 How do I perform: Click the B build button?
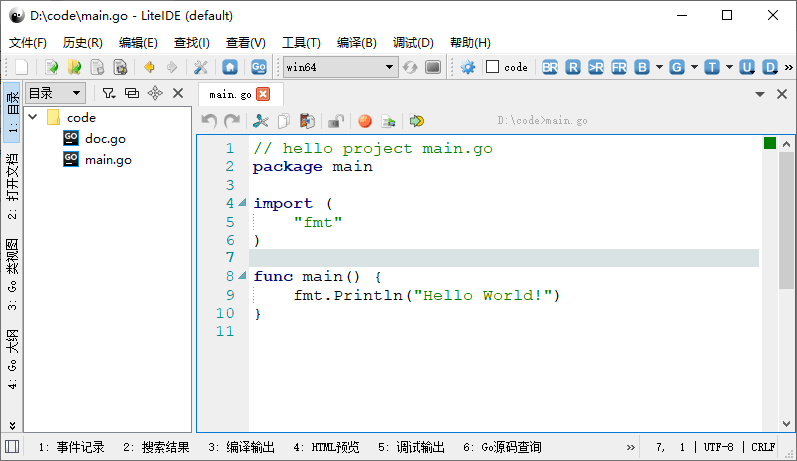(x=642, y=67)
